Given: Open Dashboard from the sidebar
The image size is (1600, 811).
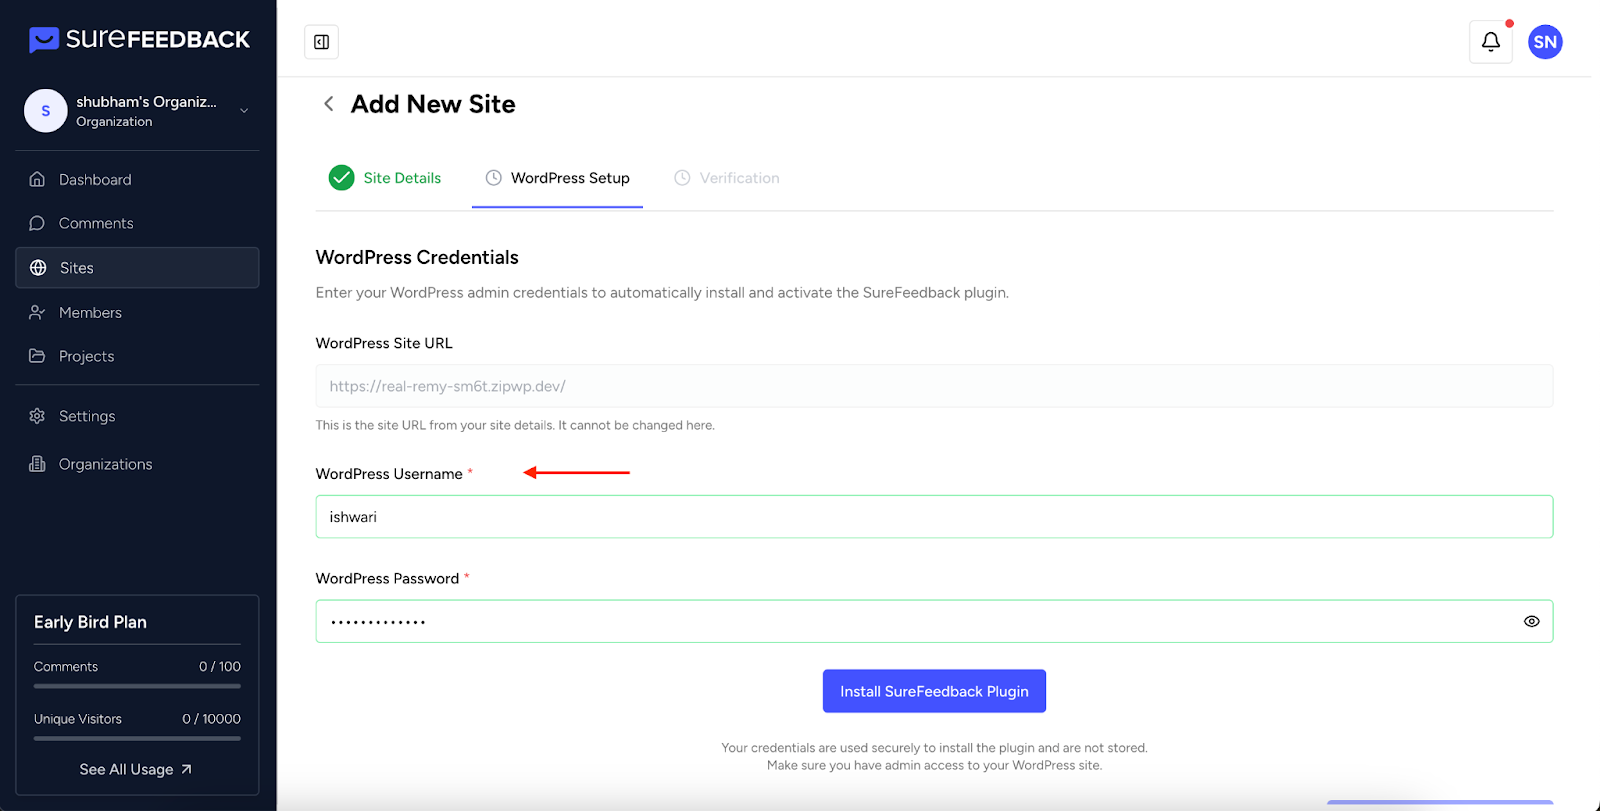Looking at the screenshot, I should pyautogui.click(x=95, y=180).
